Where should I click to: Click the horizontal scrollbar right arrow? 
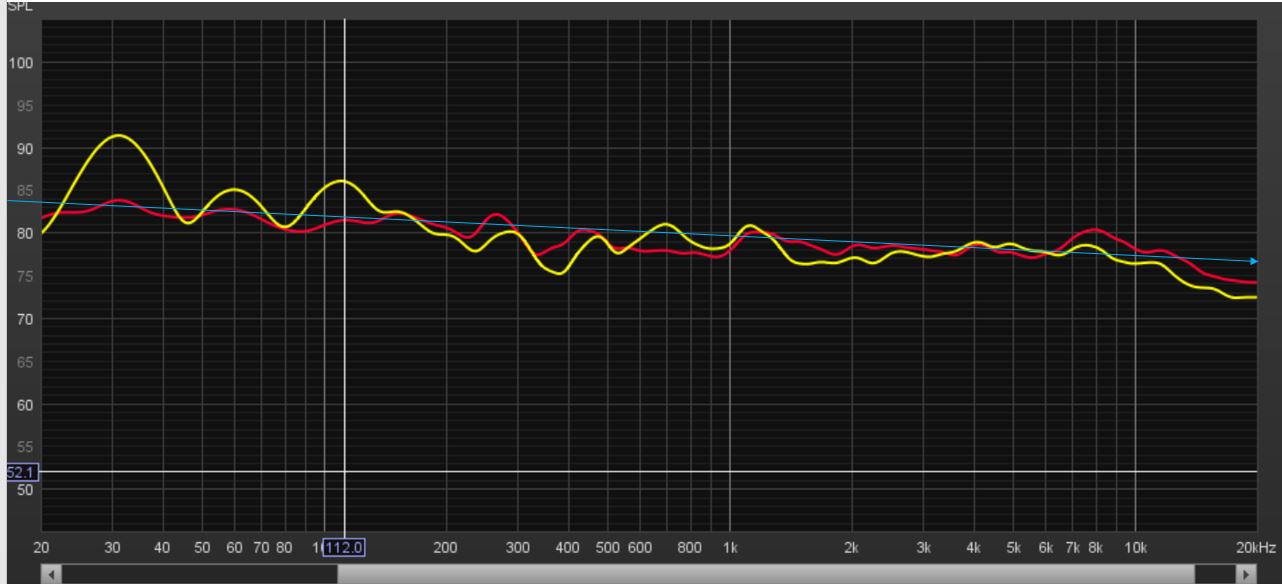1244,575
